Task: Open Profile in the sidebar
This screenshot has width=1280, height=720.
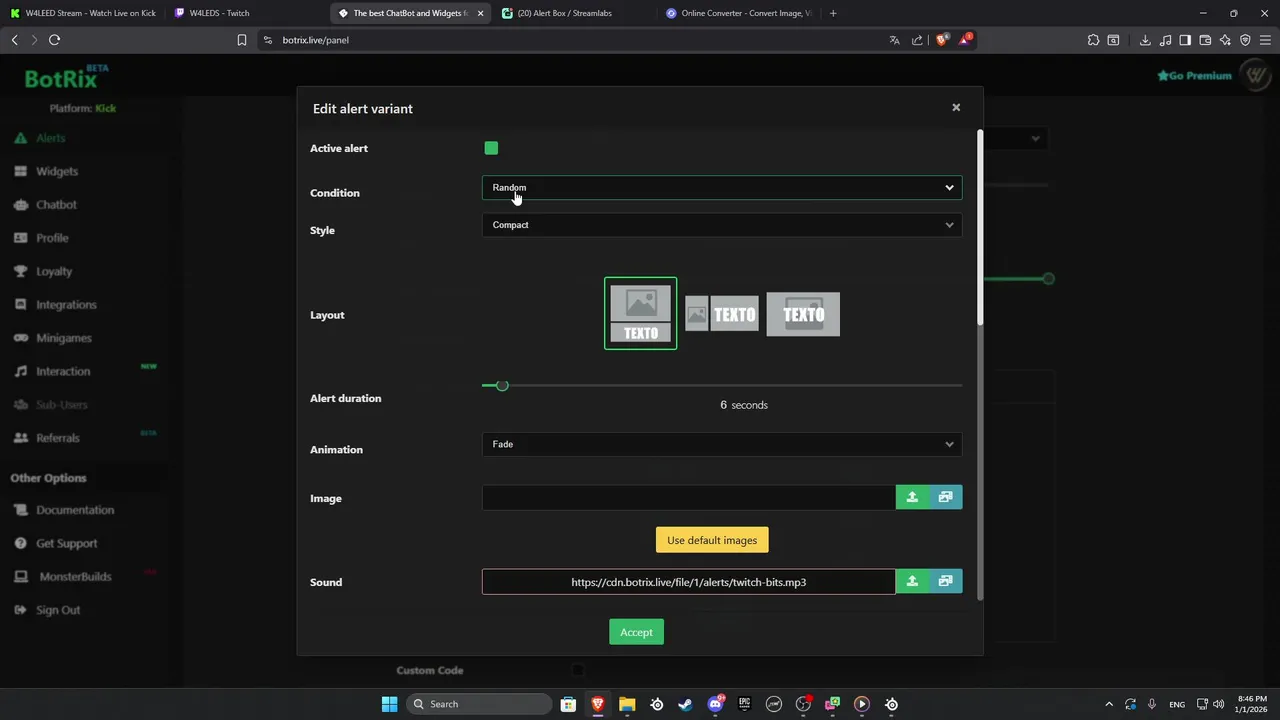Action: (52, 238)
